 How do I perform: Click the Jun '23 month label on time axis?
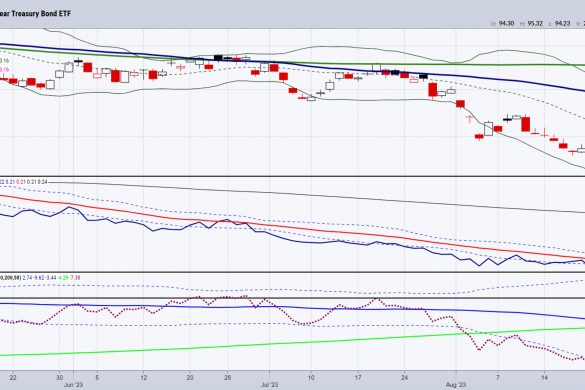73,385
